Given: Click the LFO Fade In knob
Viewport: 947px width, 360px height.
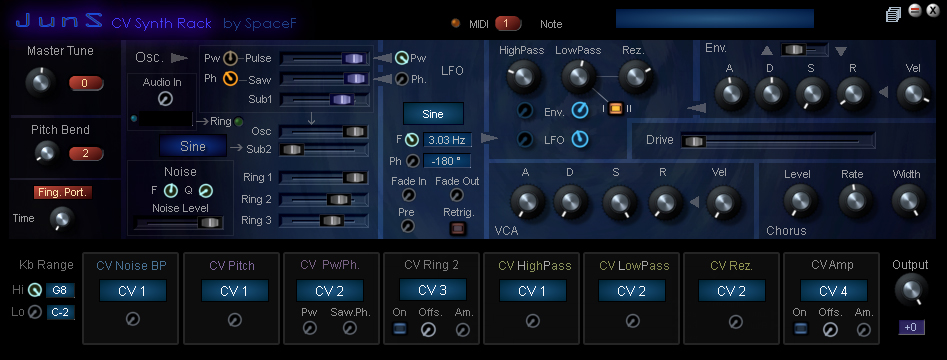Looking at the screenshot, I should pyautogui.click(x=409, y=195).
